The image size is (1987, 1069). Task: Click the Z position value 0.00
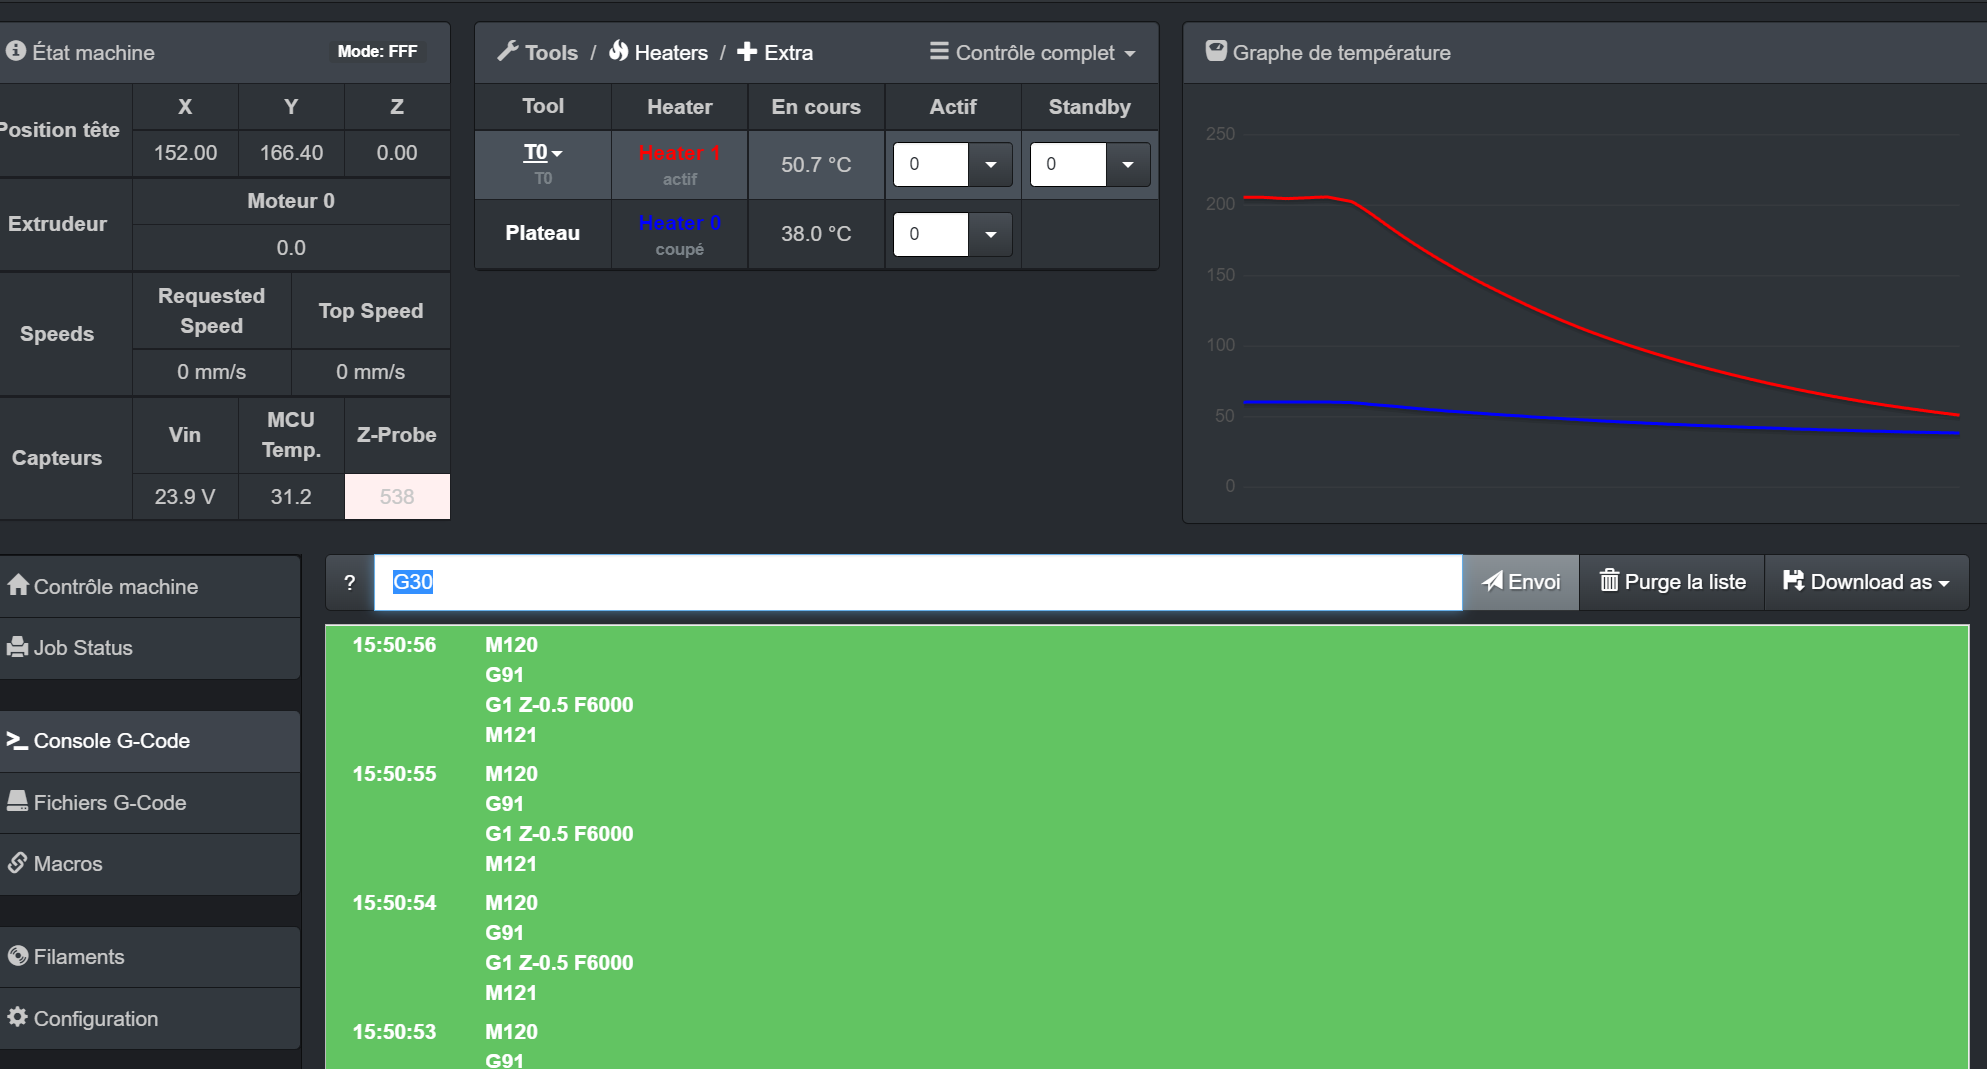pyautogui.click(x=397, y=153)
